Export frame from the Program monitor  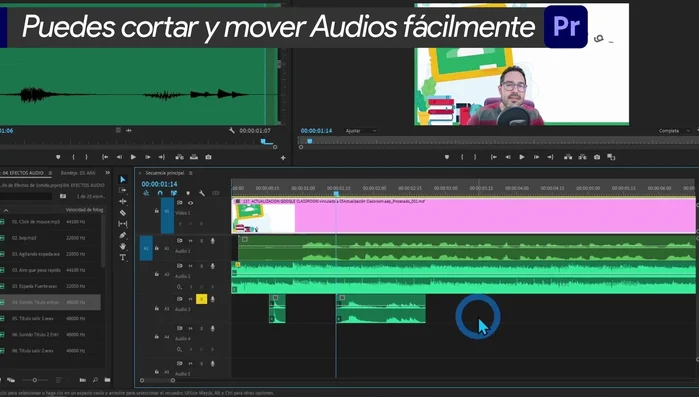pos(597,157)
